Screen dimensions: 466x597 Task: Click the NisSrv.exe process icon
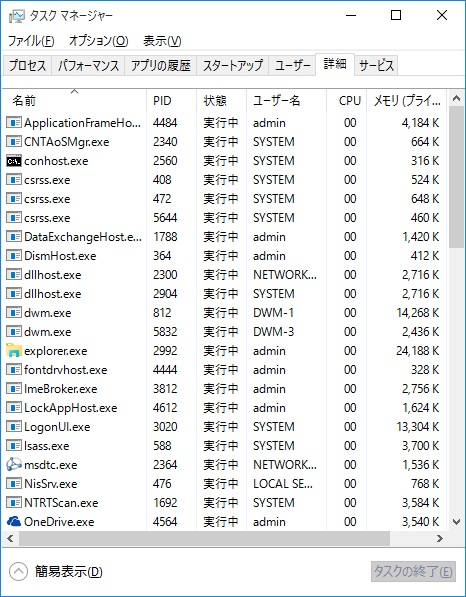click(14, 484)
